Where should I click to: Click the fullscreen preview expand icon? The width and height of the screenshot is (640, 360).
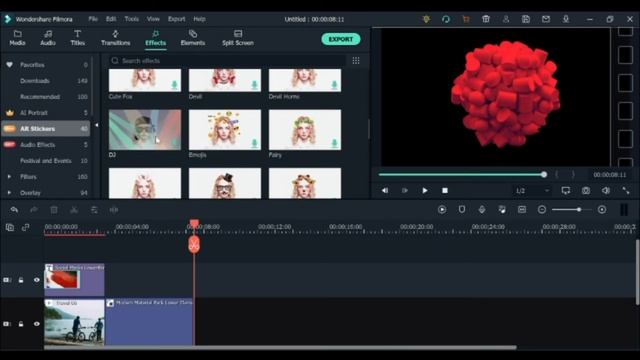(626, 191)
